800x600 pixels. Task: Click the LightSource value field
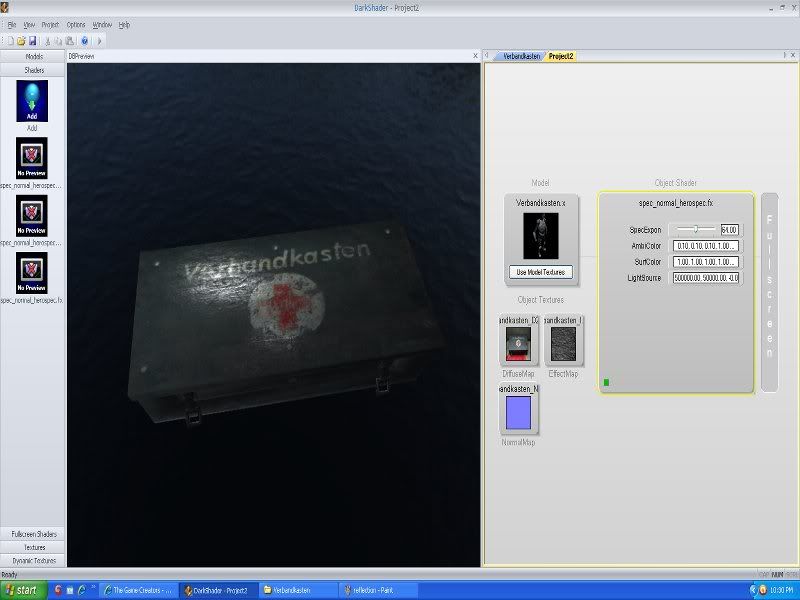tap(706, 278)
